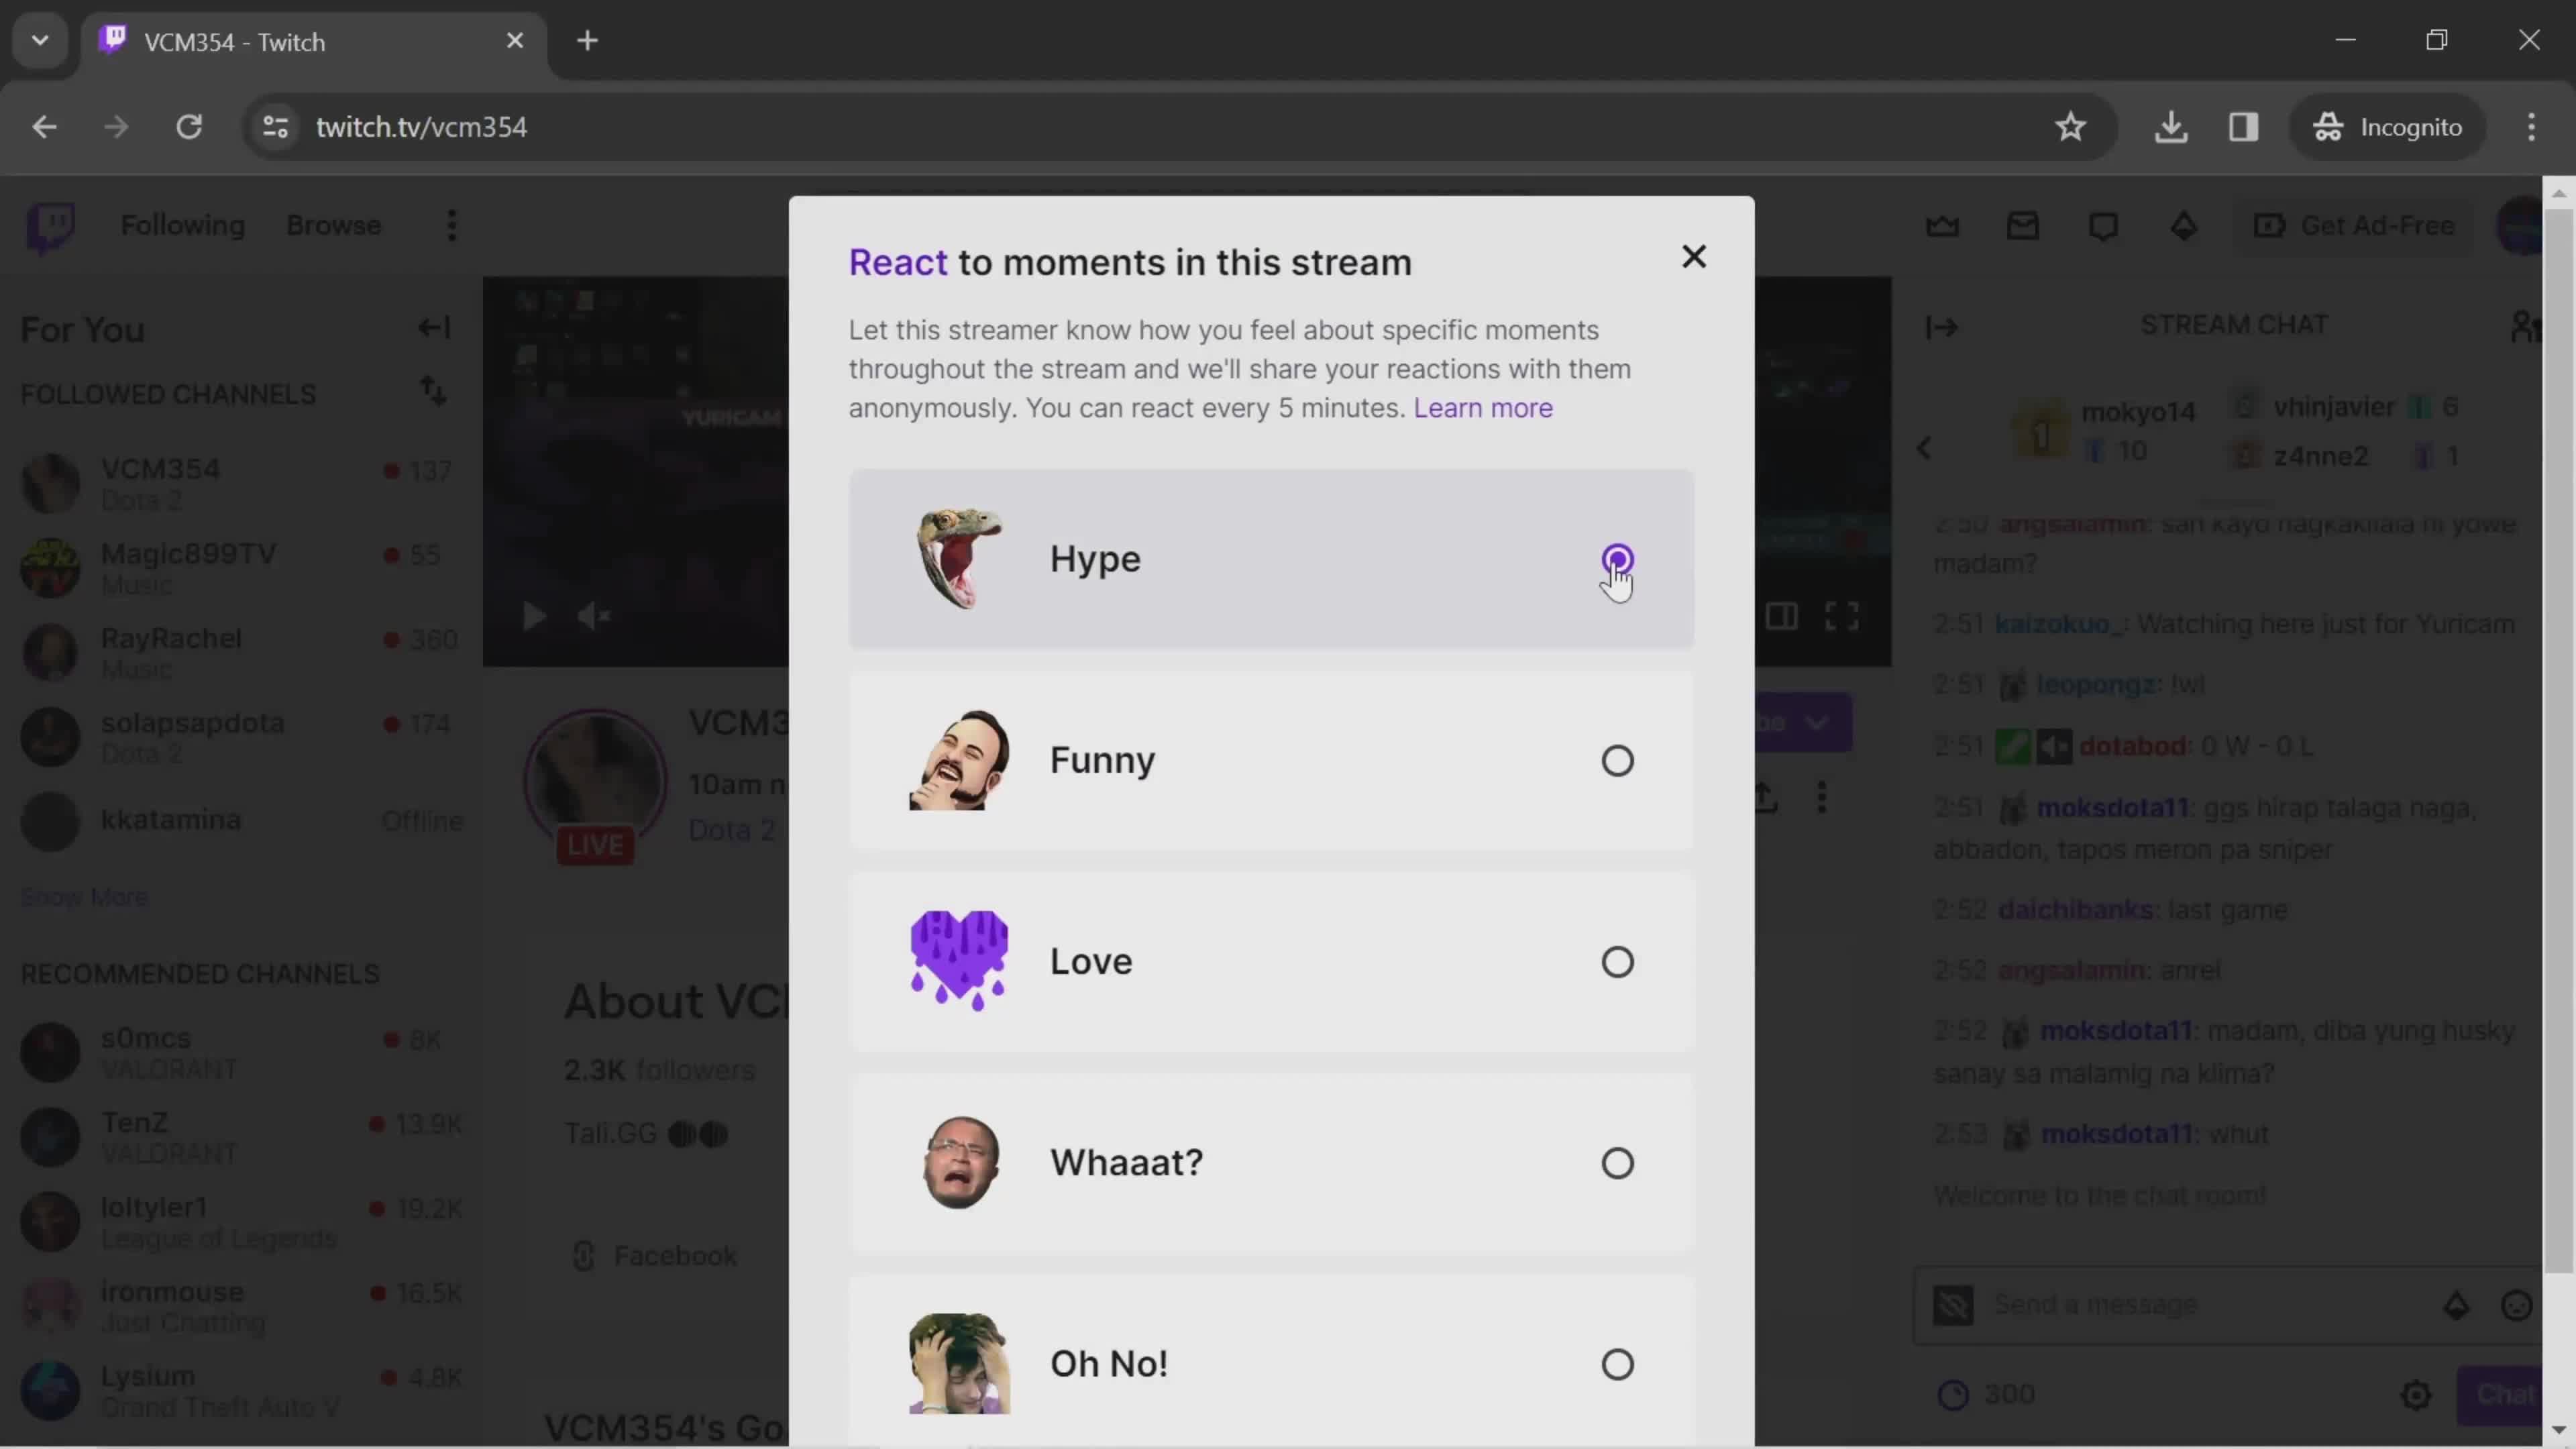Image resolution: width=2576 pixels, height=1449 pixels.
Task: Click the browser extensions icon
Action: pos(2242,125)
